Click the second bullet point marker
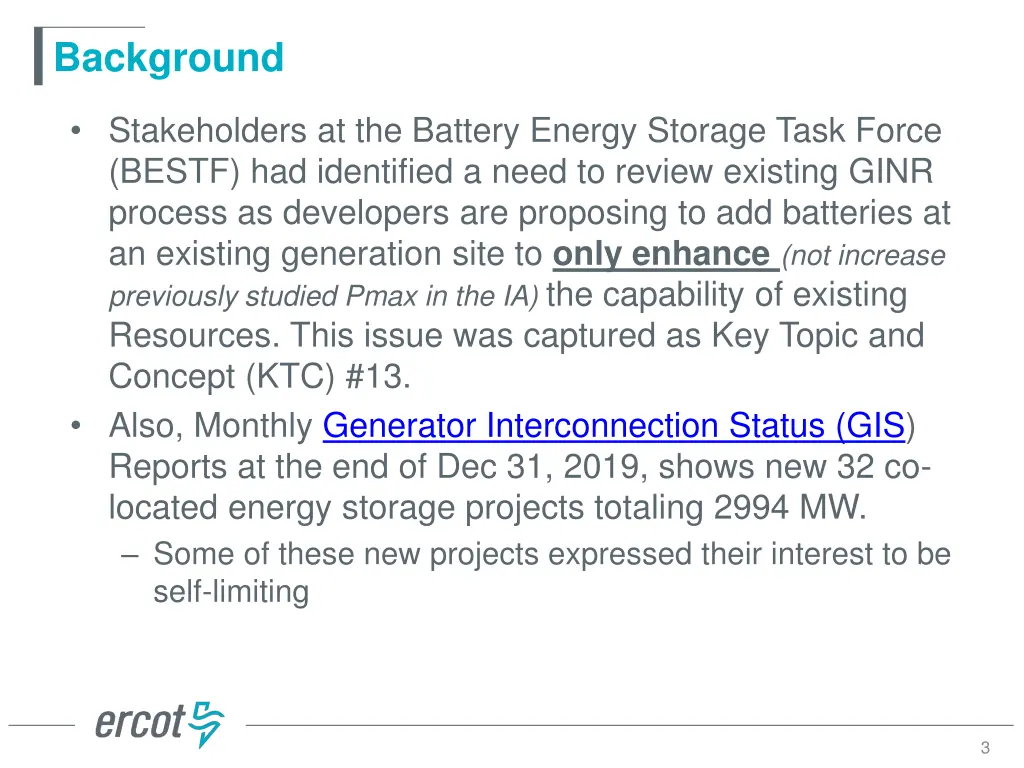Screen dimensions: 1024x768 coord(76,426)
